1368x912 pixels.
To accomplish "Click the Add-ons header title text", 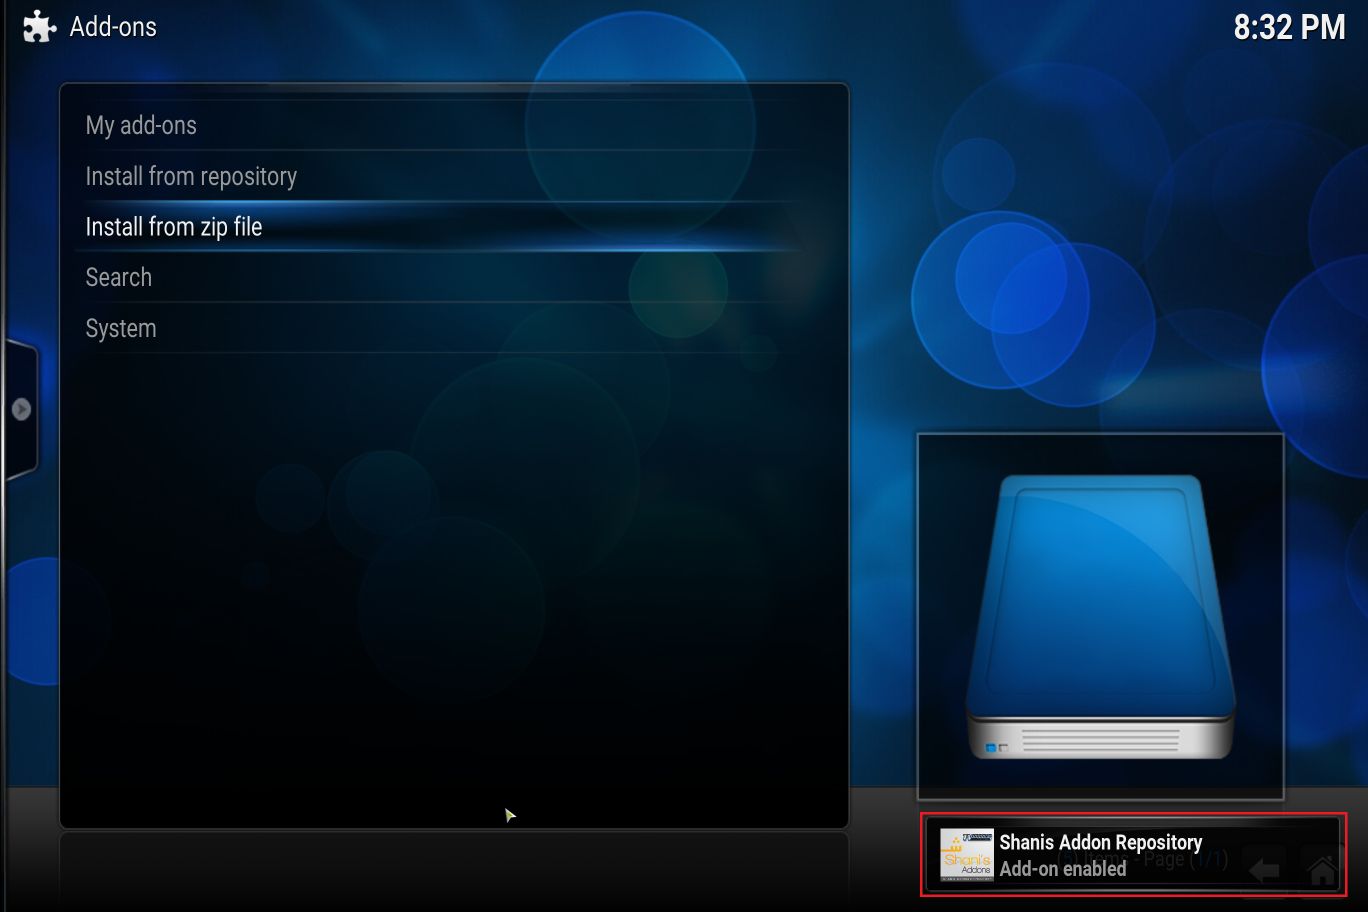I will coord(113,27).
